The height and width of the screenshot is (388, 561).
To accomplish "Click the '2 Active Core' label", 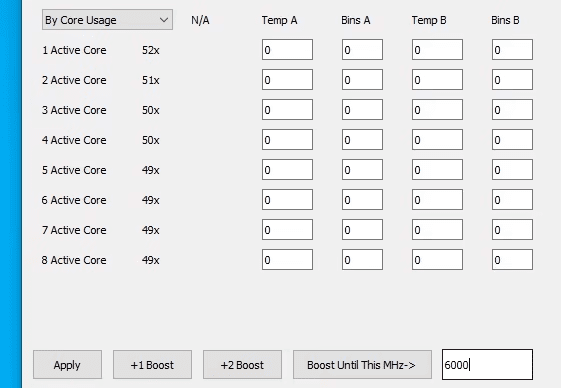I will click(x=74, y=80).
